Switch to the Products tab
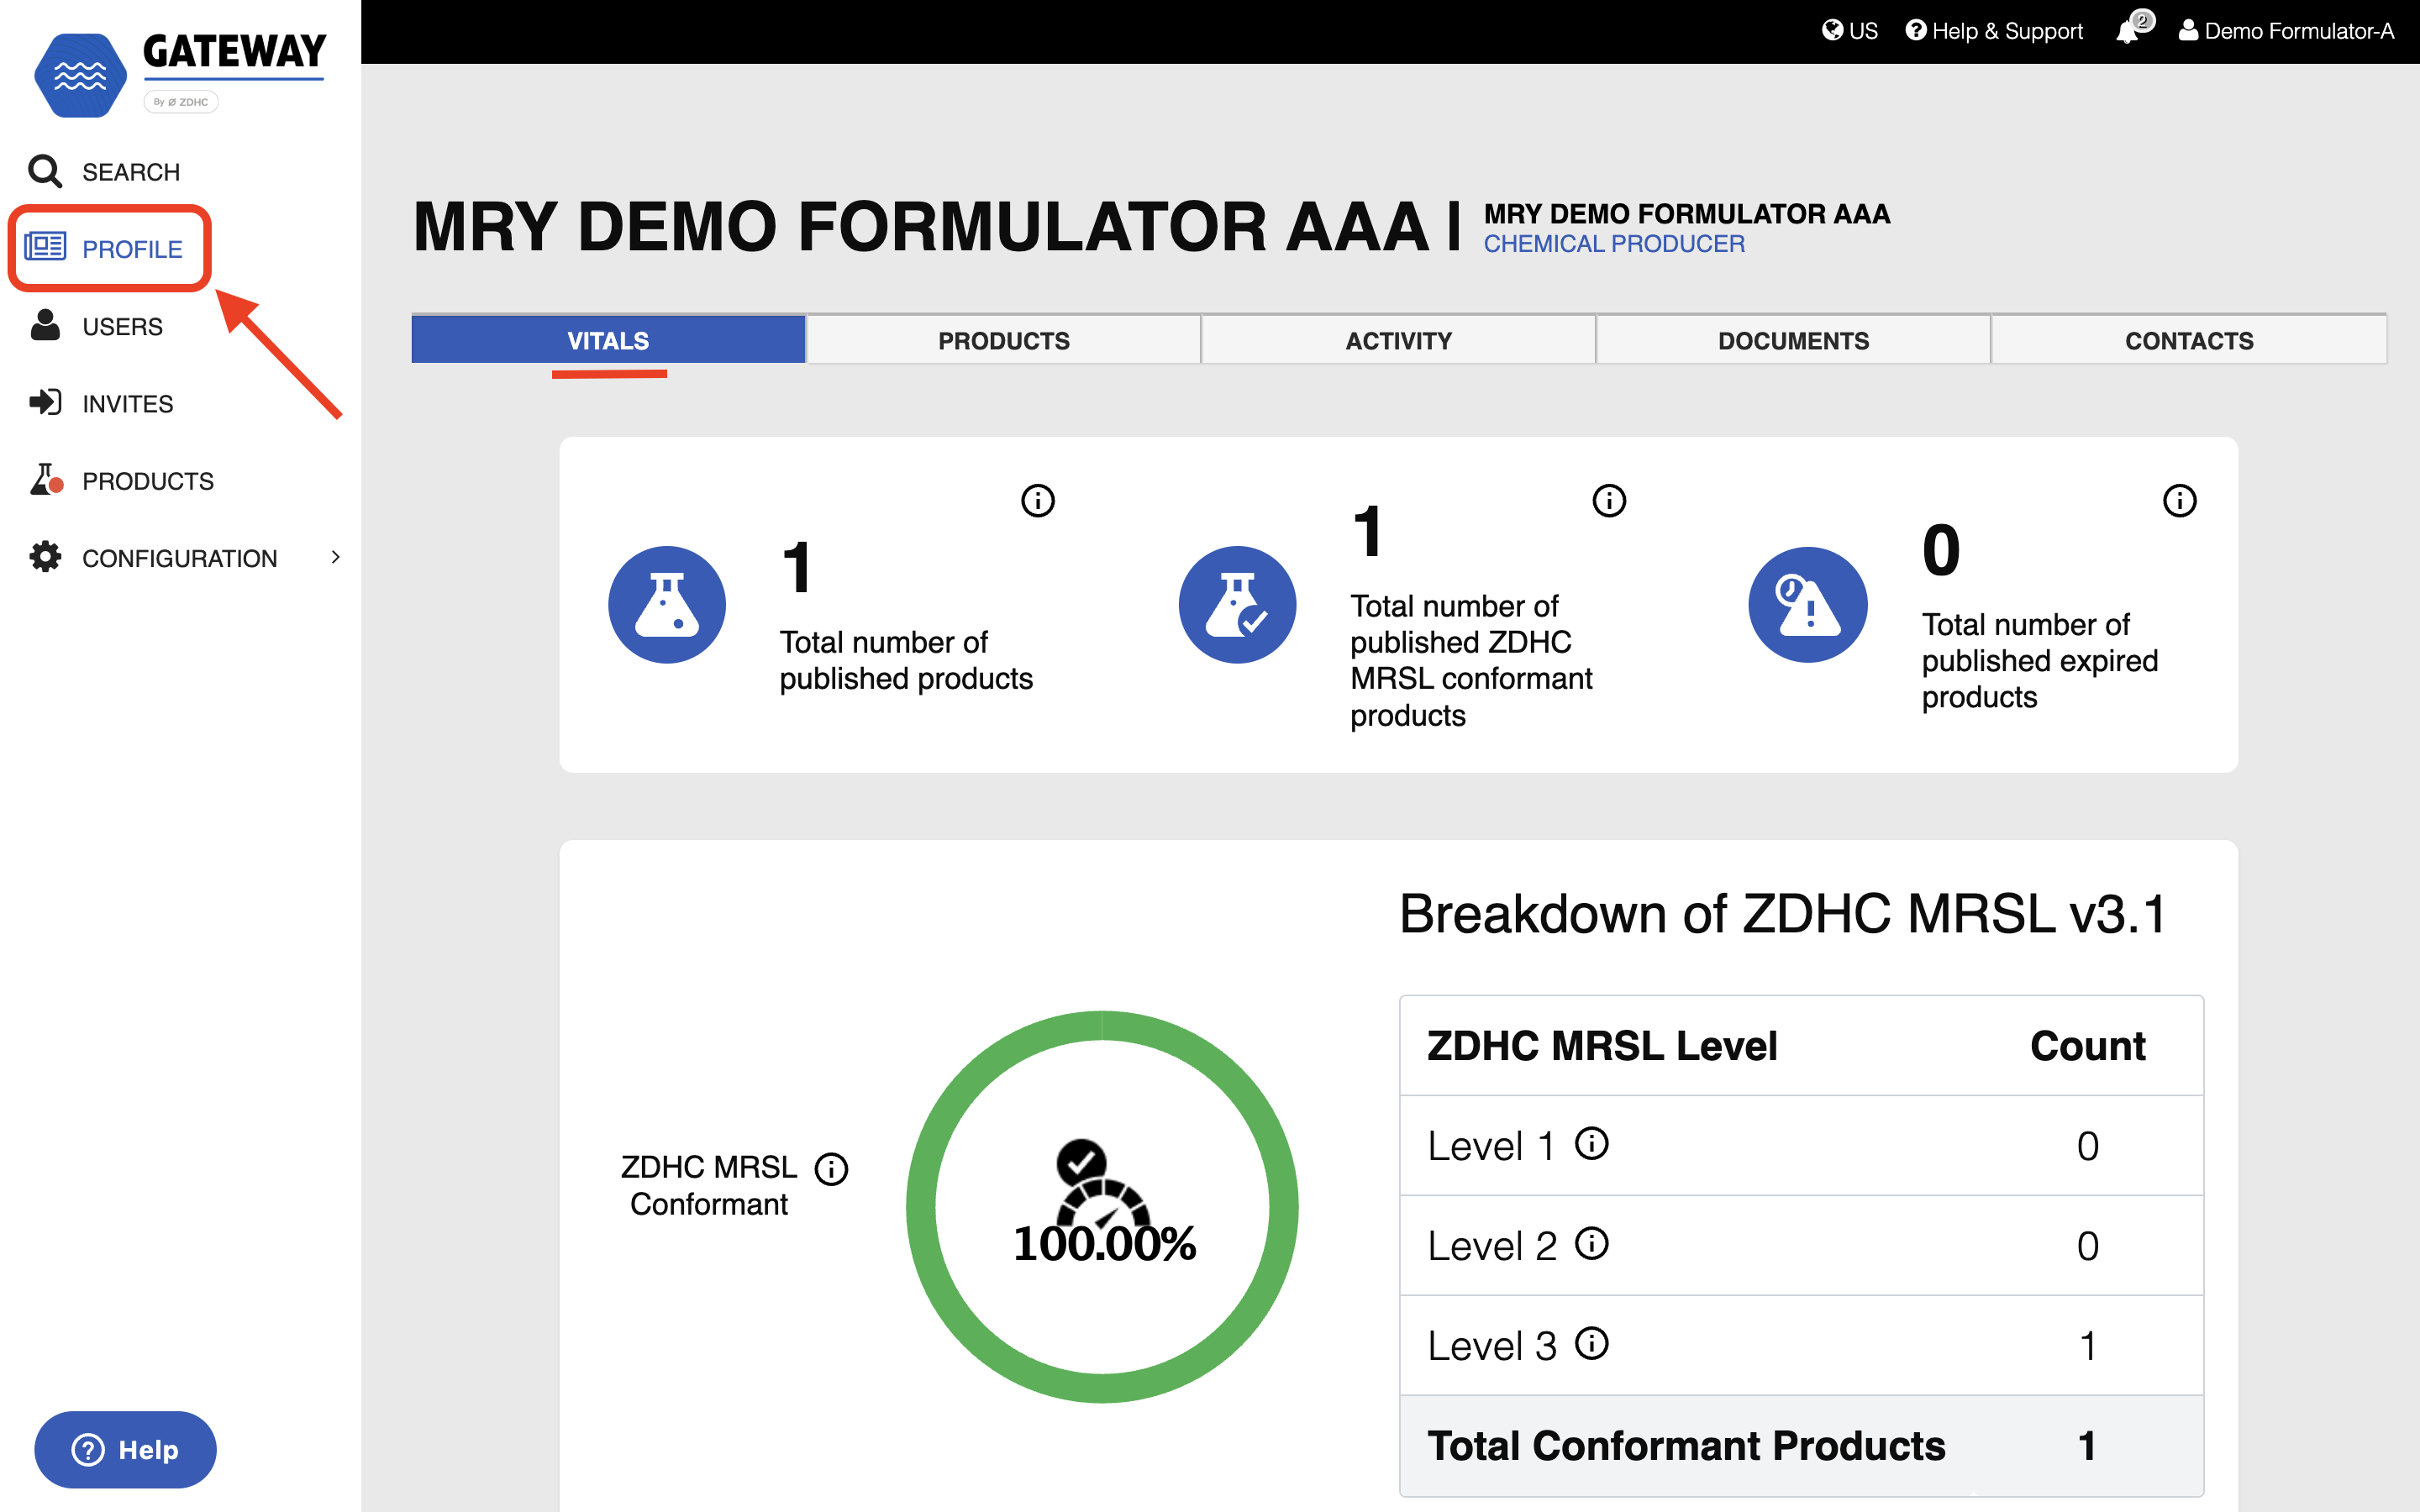The width and height of the screenshot is (2420, 1512). [1004, 340]
